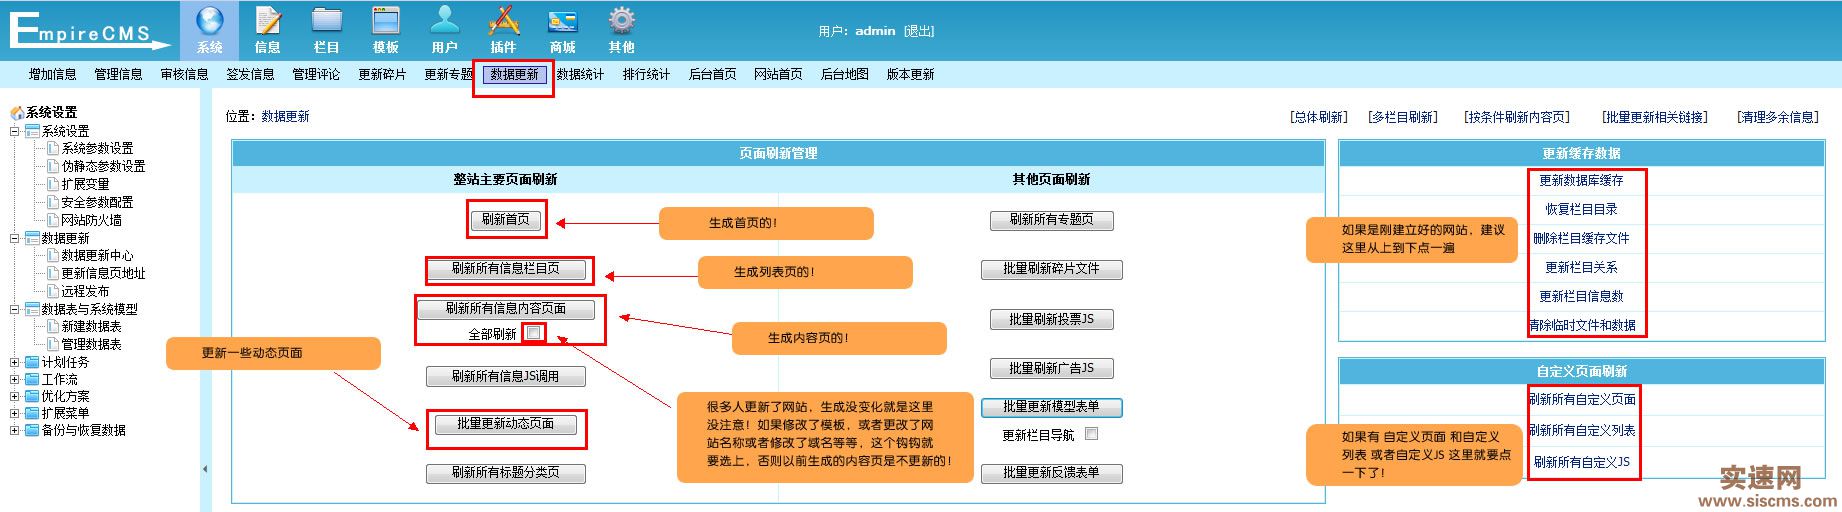Open the 插件 plugin icon

click(x=503, y=21)
